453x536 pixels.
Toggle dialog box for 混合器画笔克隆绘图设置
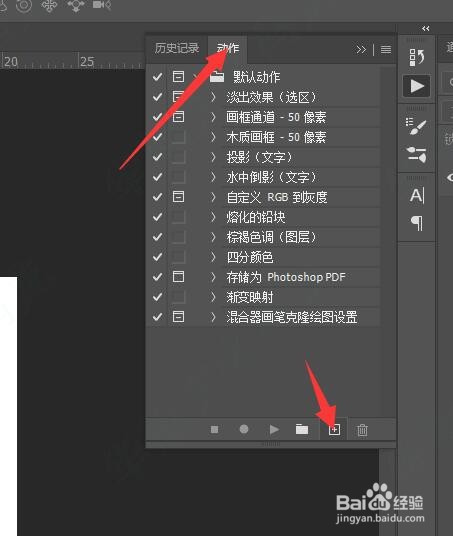pos(178,317)
